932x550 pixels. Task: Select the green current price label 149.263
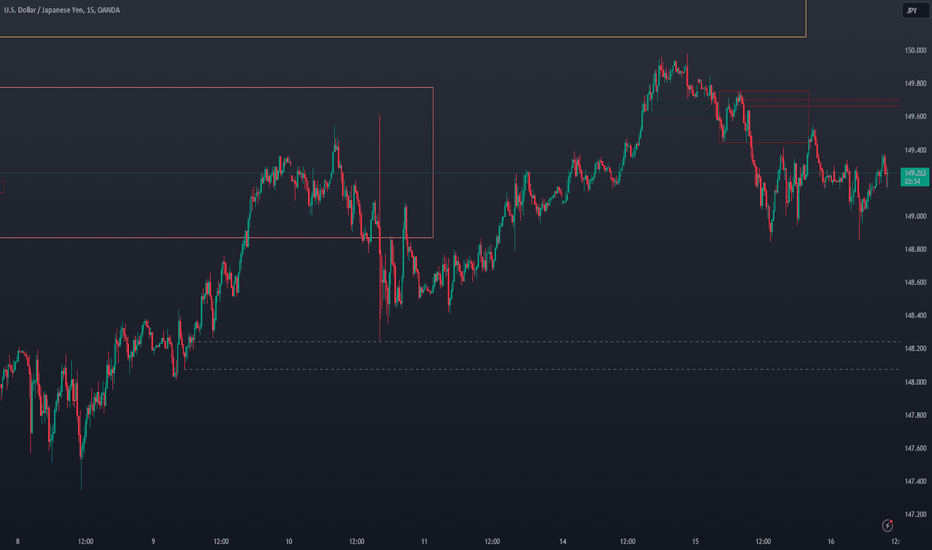tap(915, 177)
